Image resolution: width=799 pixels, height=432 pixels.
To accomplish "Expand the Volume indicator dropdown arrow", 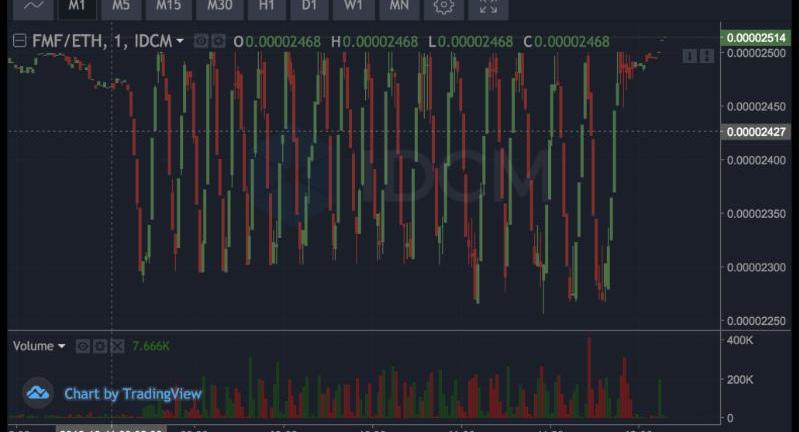I will (x=62, y=346).
